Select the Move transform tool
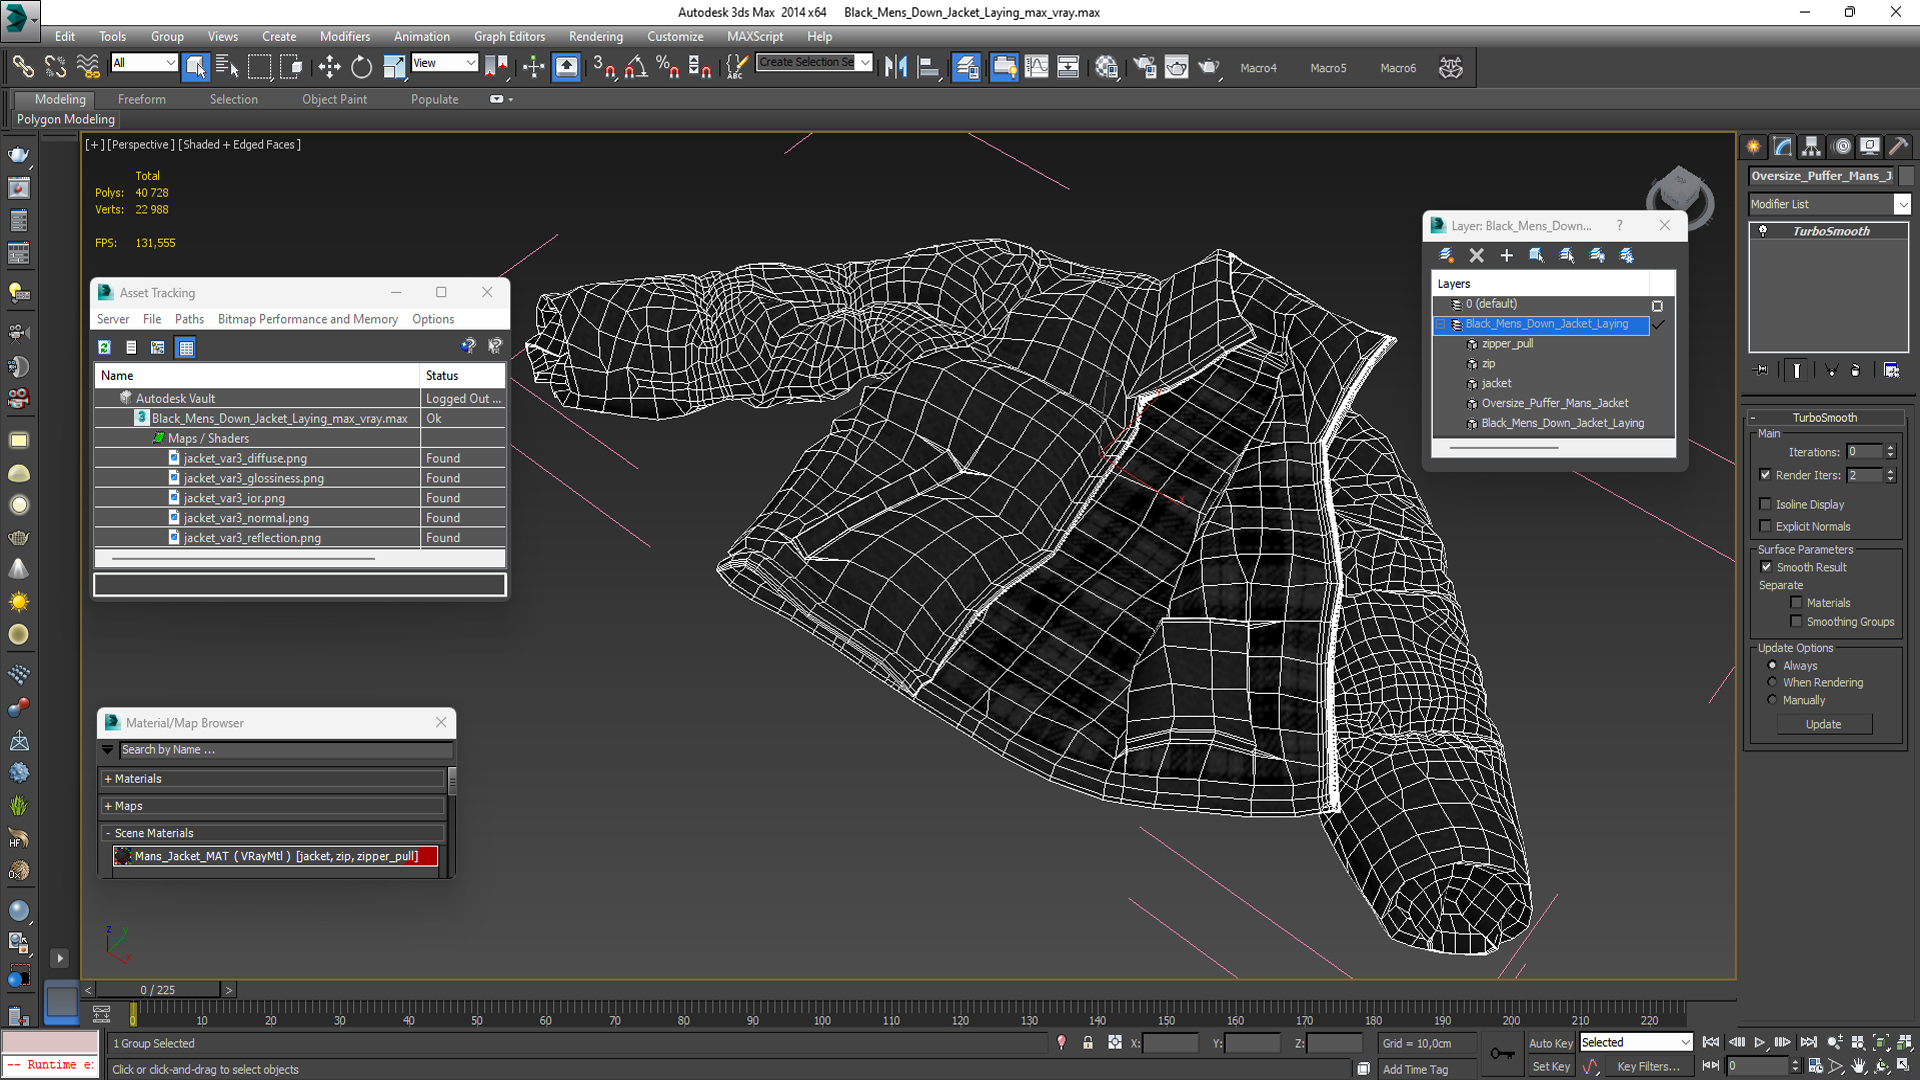Viewport: 1920px width, 1080px height. click(329, 67)
